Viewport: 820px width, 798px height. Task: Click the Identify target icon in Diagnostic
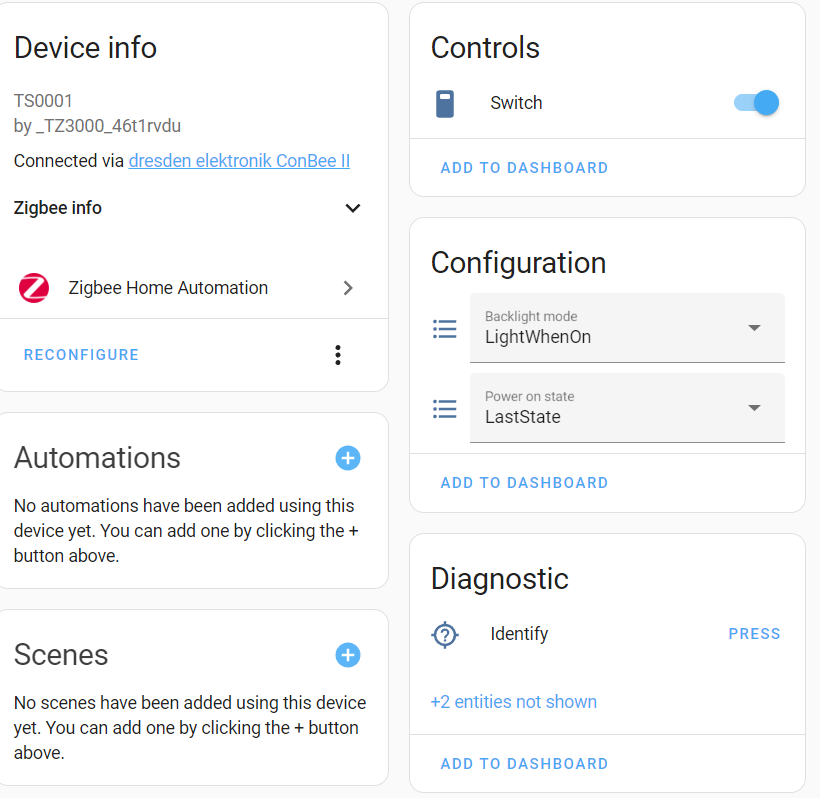(444, 634)
